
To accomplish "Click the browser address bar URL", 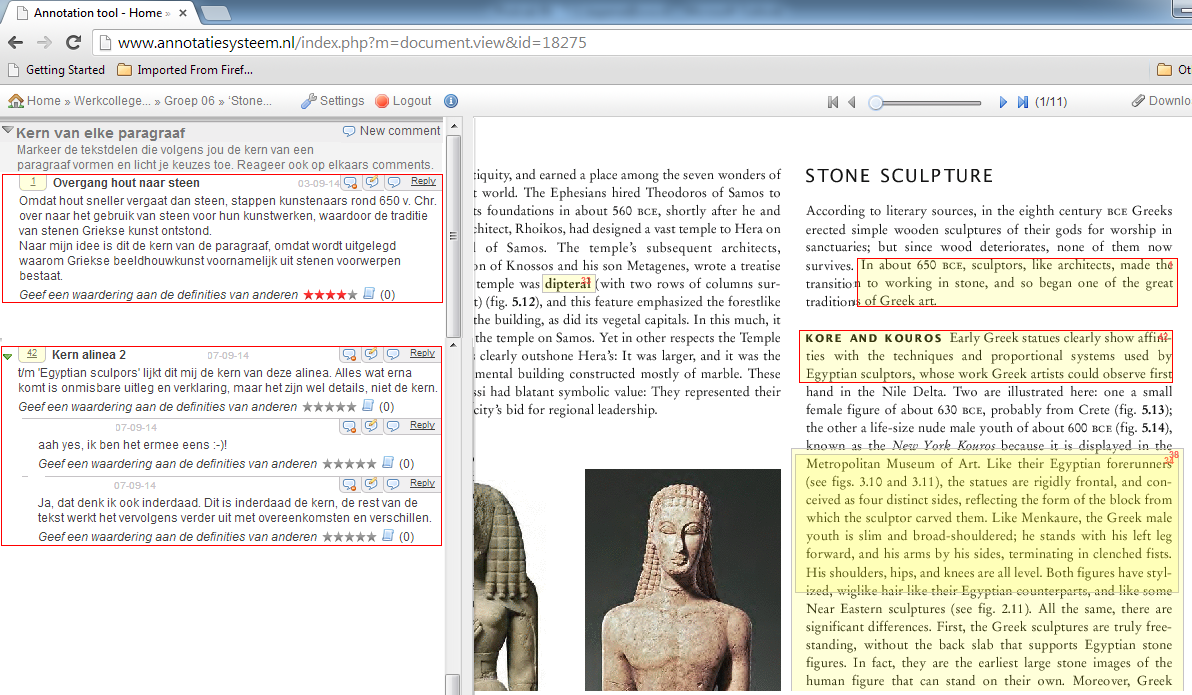I will click(x=352, y=43).
